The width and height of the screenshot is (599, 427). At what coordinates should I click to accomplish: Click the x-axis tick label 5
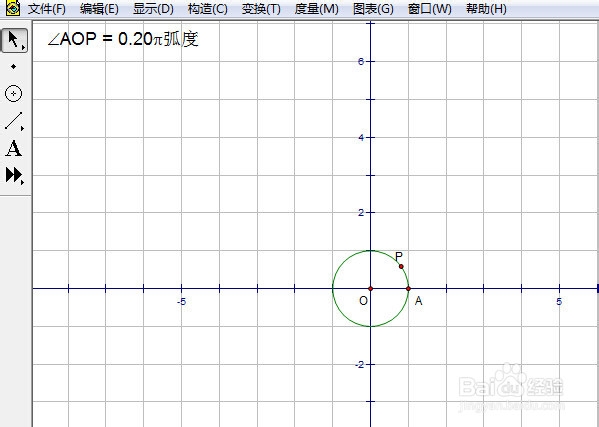[x=559, y=302]
